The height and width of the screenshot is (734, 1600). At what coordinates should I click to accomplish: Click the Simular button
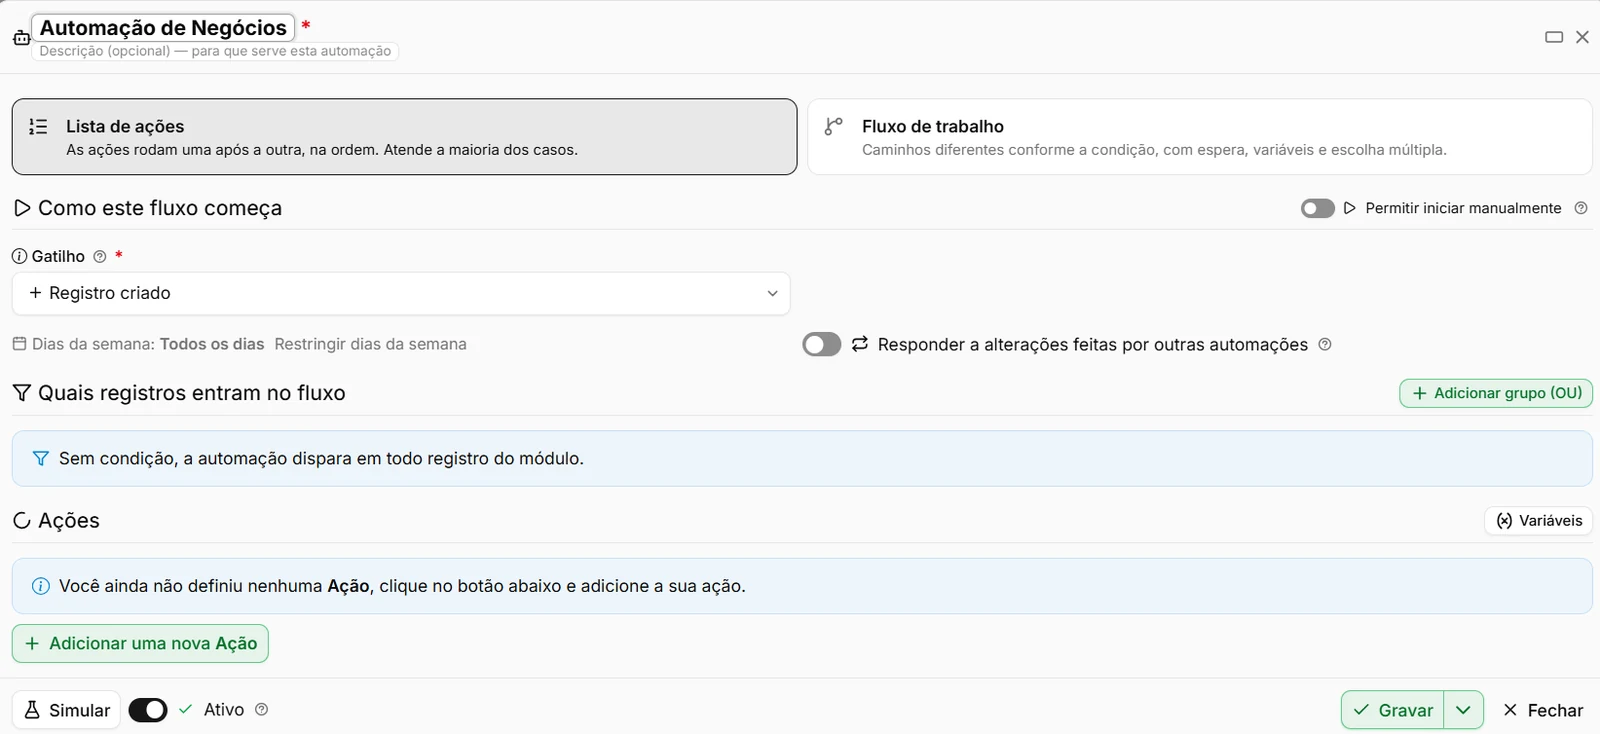66,710
